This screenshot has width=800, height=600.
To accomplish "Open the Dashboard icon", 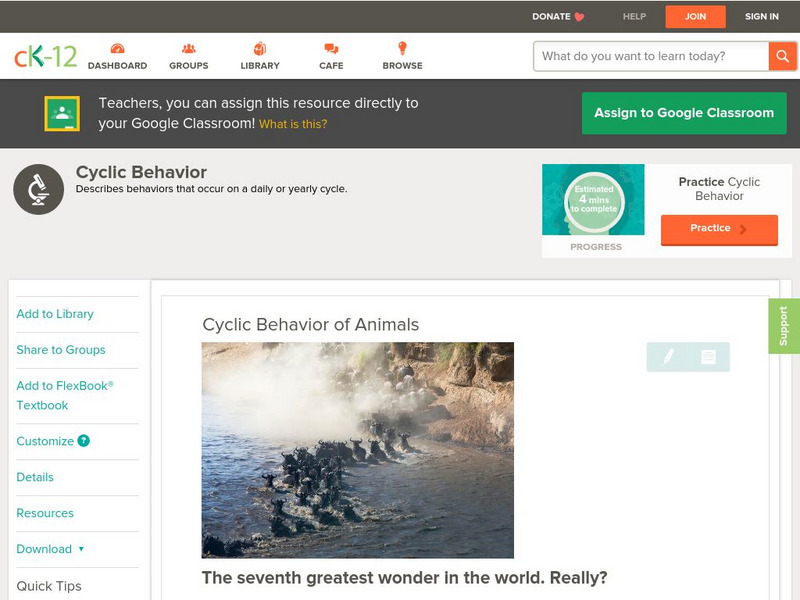I will 117,49.
